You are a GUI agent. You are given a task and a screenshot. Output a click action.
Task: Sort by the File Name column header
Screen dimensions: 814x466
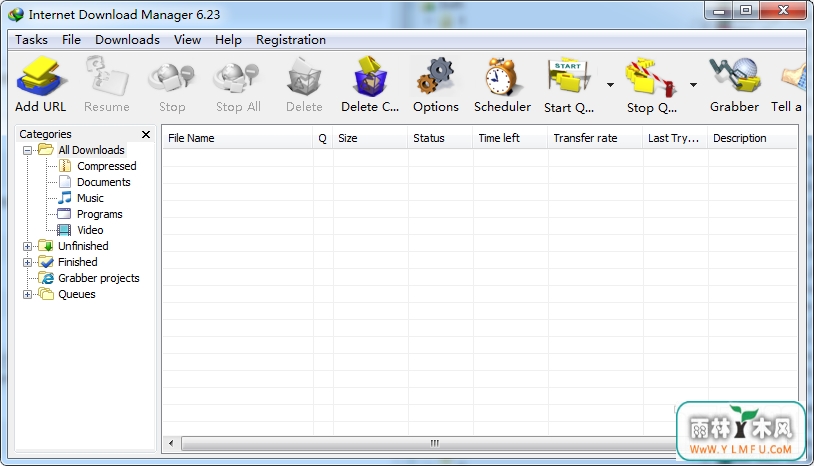[x=238, y=138]
